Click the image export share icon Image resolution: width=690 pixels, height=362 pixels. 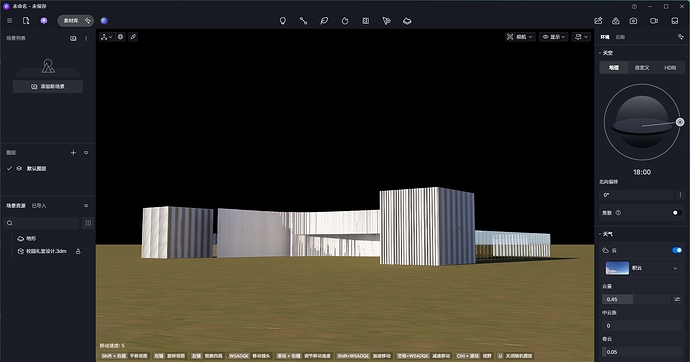click(598, 21)
